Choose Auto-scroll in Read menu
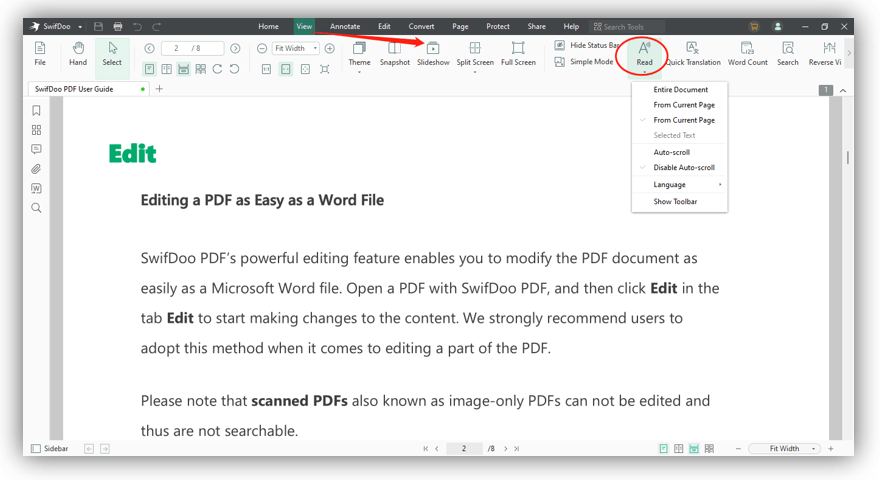Viewport: 880px width, 480px height. [680, 152]
